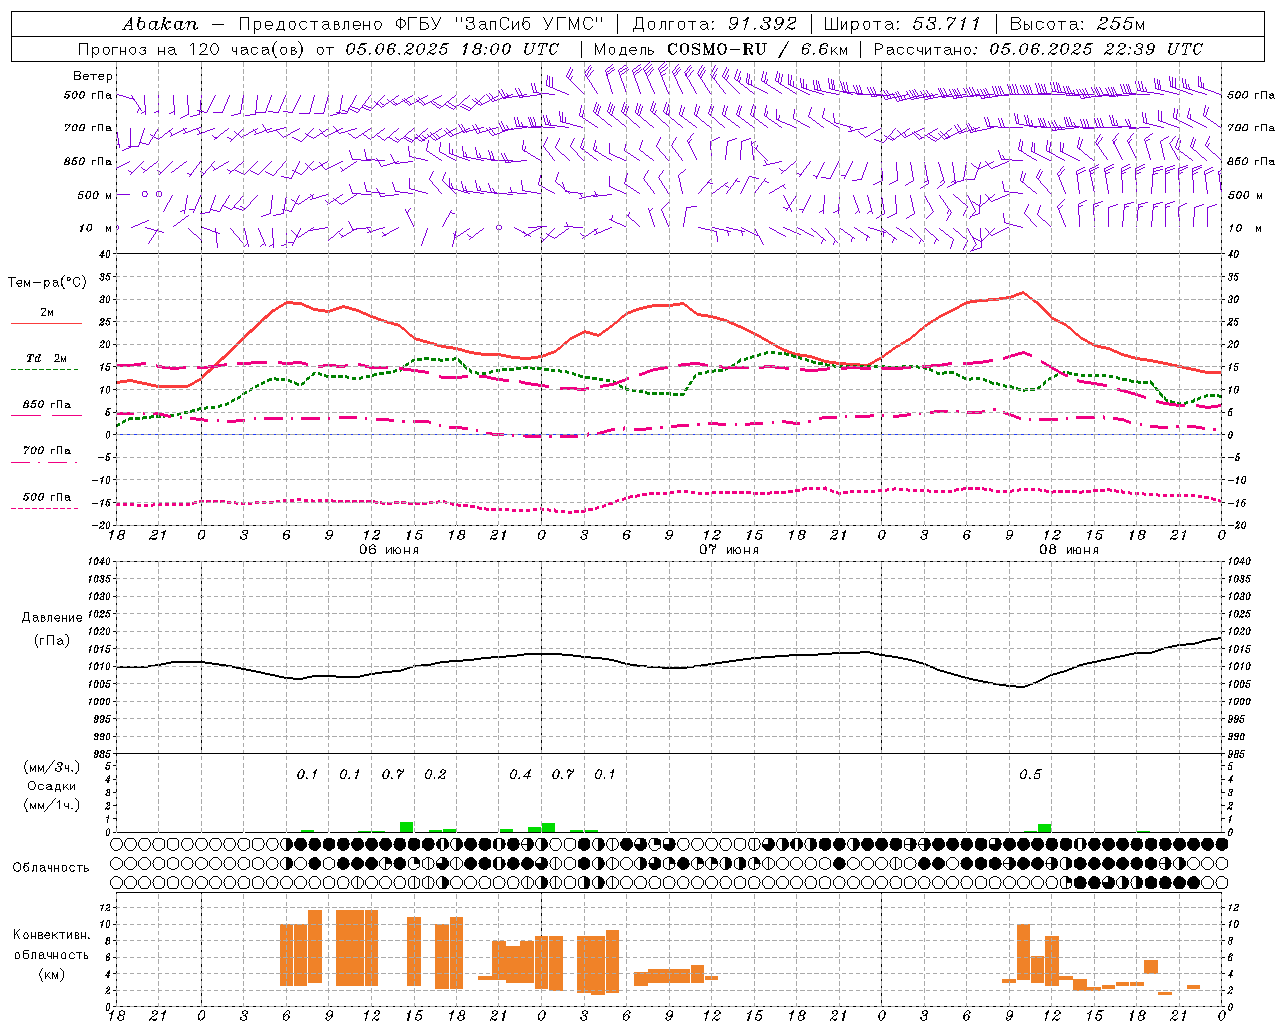Image resolution: width=1280 pixels, height=1024 pixels.
Task: Click the model label "COSMO-RU / 6.6км"
Action: pyautogui.click(x=758, y=49)
